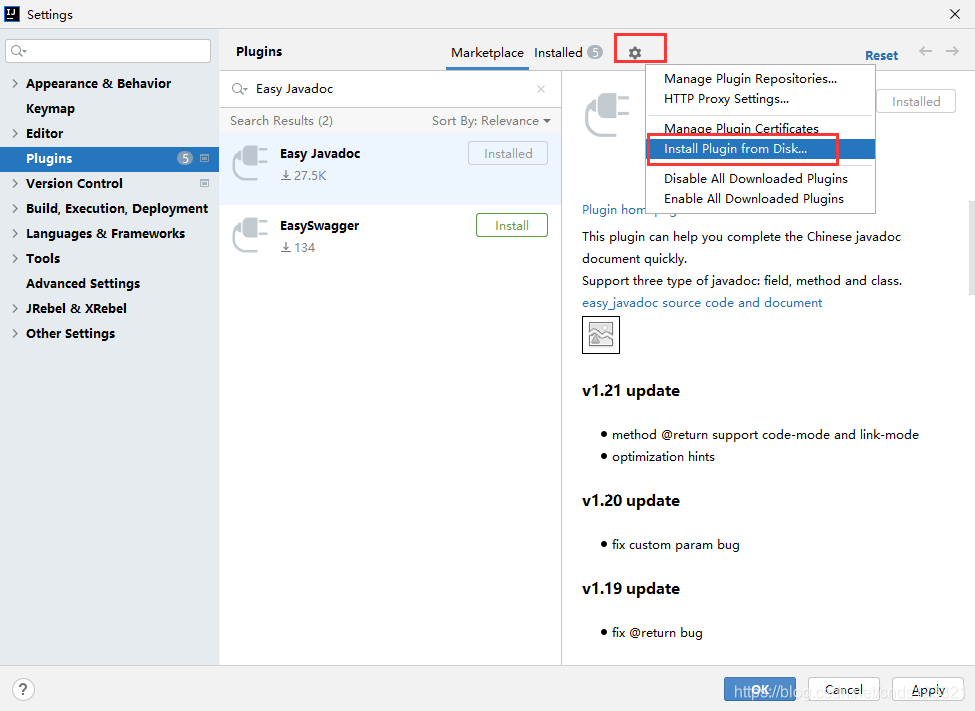Click the Easy Javadoc plugin plug icon in results

pyautogui.click(x=251, y=163)
